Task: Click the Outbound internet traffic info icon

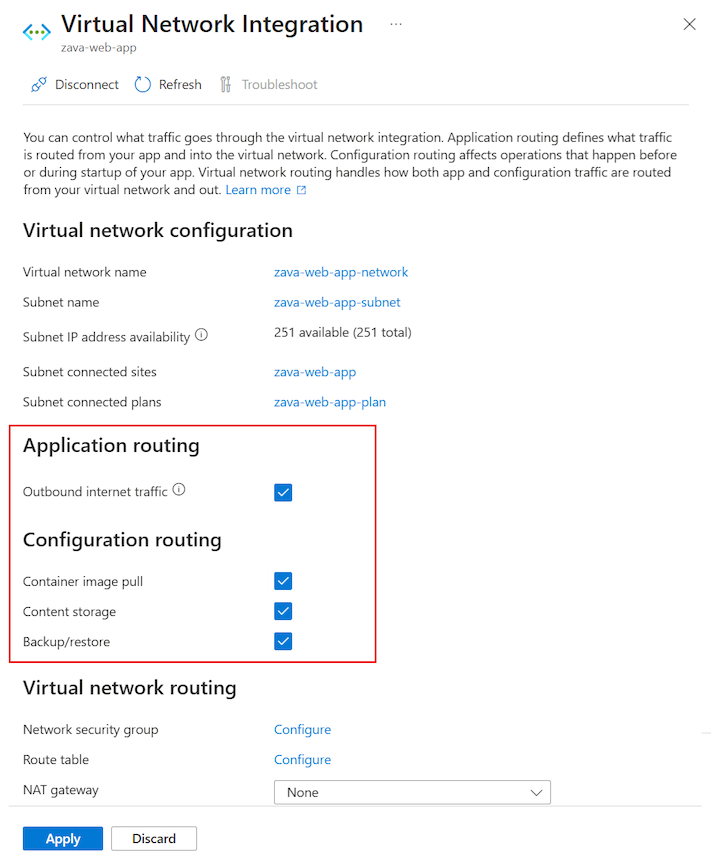Action: point(179,489)
